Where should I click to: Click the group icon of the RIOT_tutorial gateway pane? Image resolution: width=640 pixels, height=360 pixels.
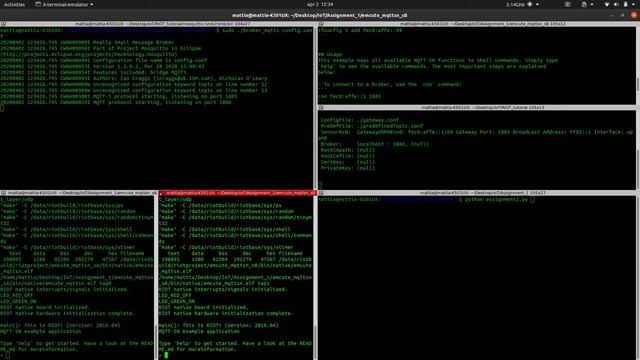click(321, 108)
